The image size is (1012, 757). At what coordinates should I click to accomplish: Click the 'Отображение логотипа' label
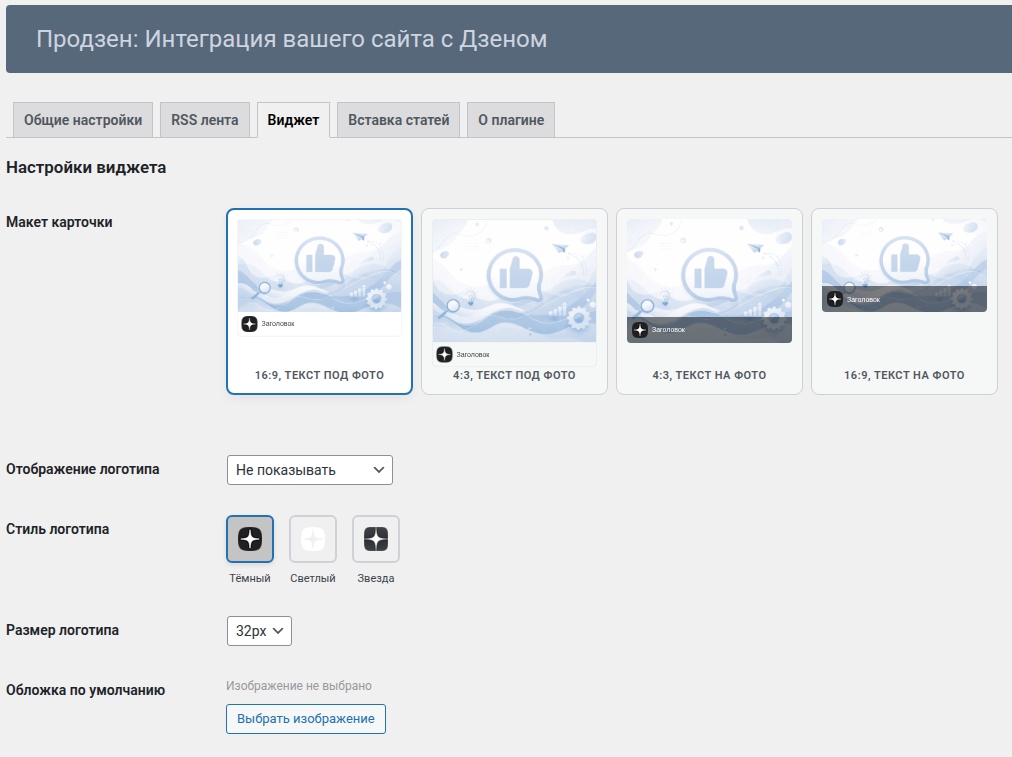tap(83, 469)
